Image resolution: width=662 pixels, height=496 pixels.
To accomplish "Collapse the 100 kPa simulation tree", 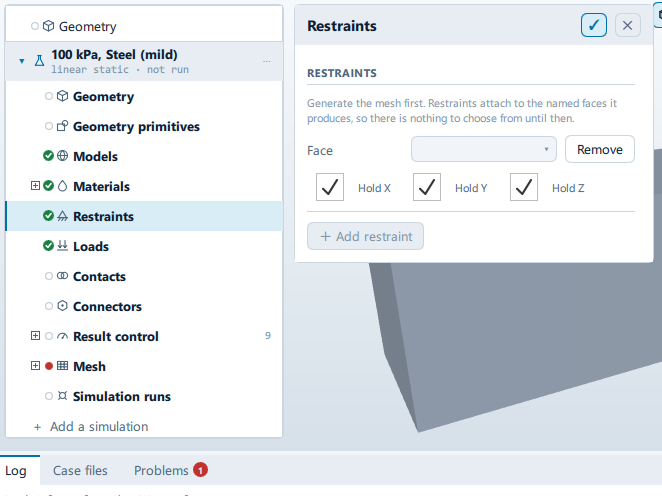I will point(22,61).
